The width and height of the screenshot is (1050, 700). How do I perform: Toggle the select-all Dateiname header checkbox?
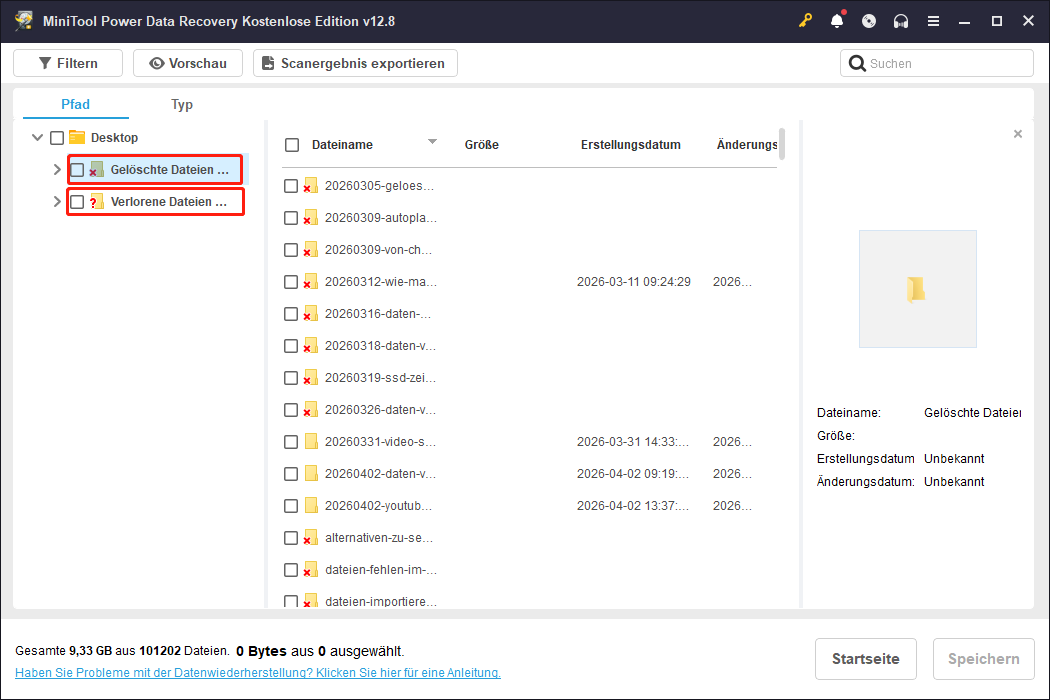pos(292,145)
